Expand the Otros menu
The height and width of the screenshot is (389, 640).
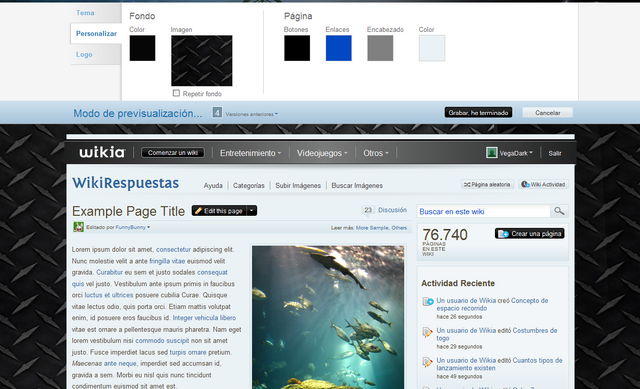tap(376, 153)
